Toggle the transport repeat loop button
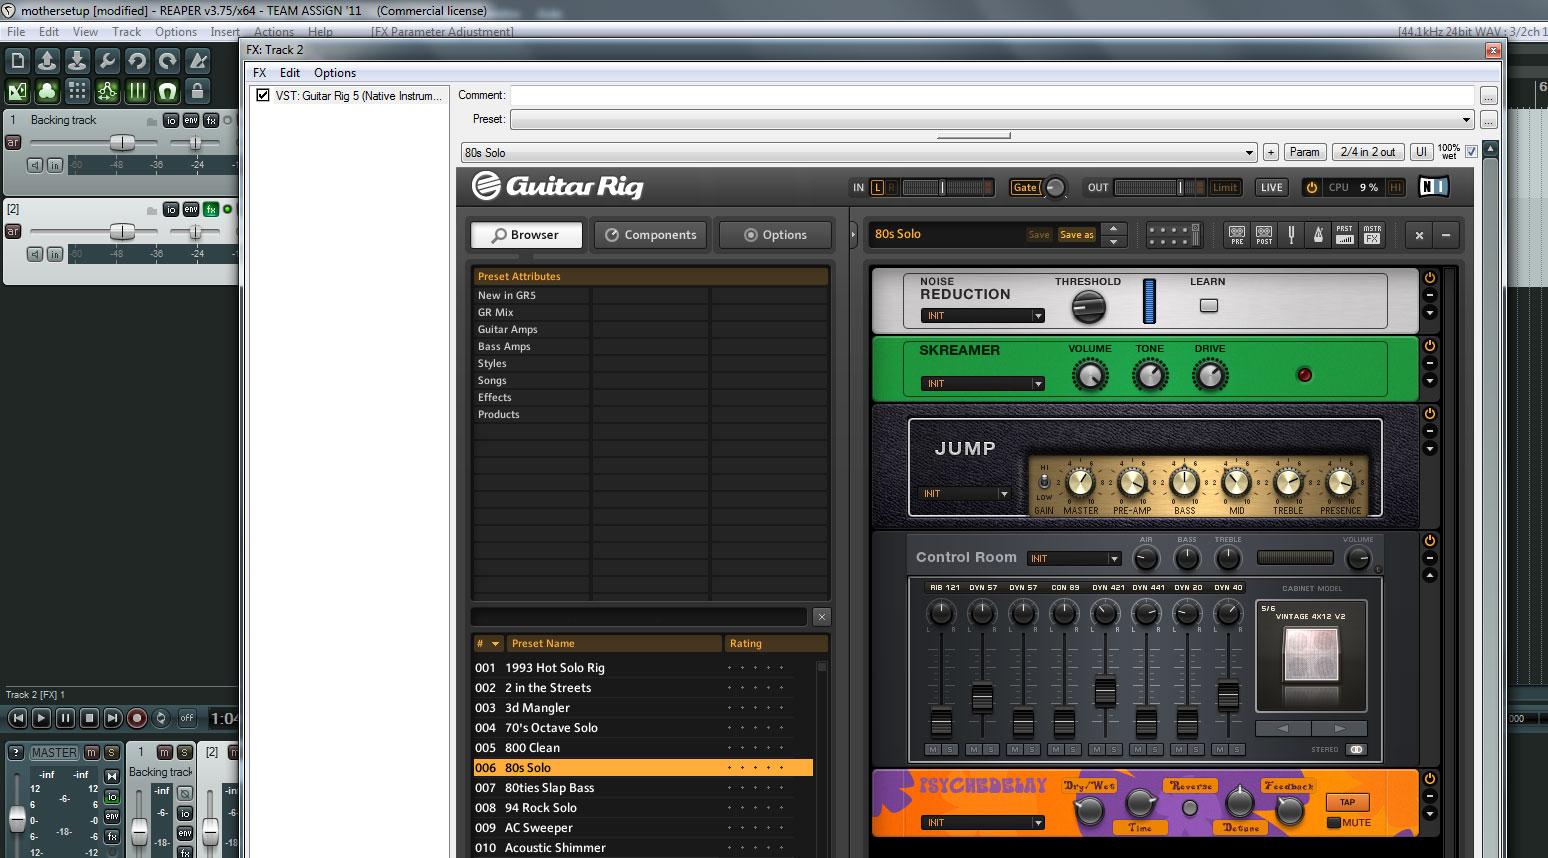 (x=161, y=718)
